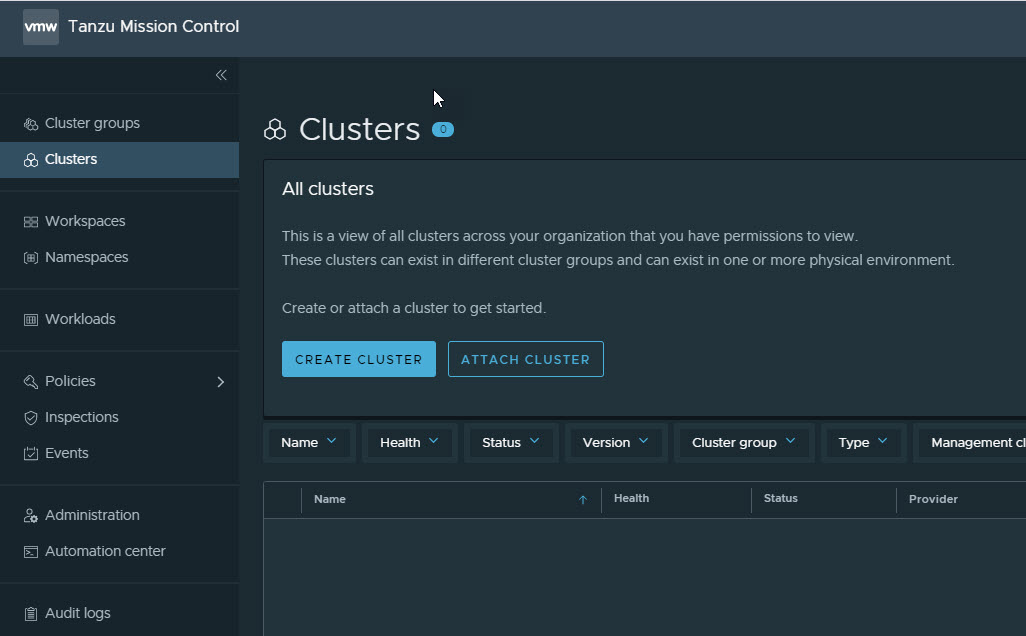
Task: Open the Status filter dropdown
Action: (511, 443)
